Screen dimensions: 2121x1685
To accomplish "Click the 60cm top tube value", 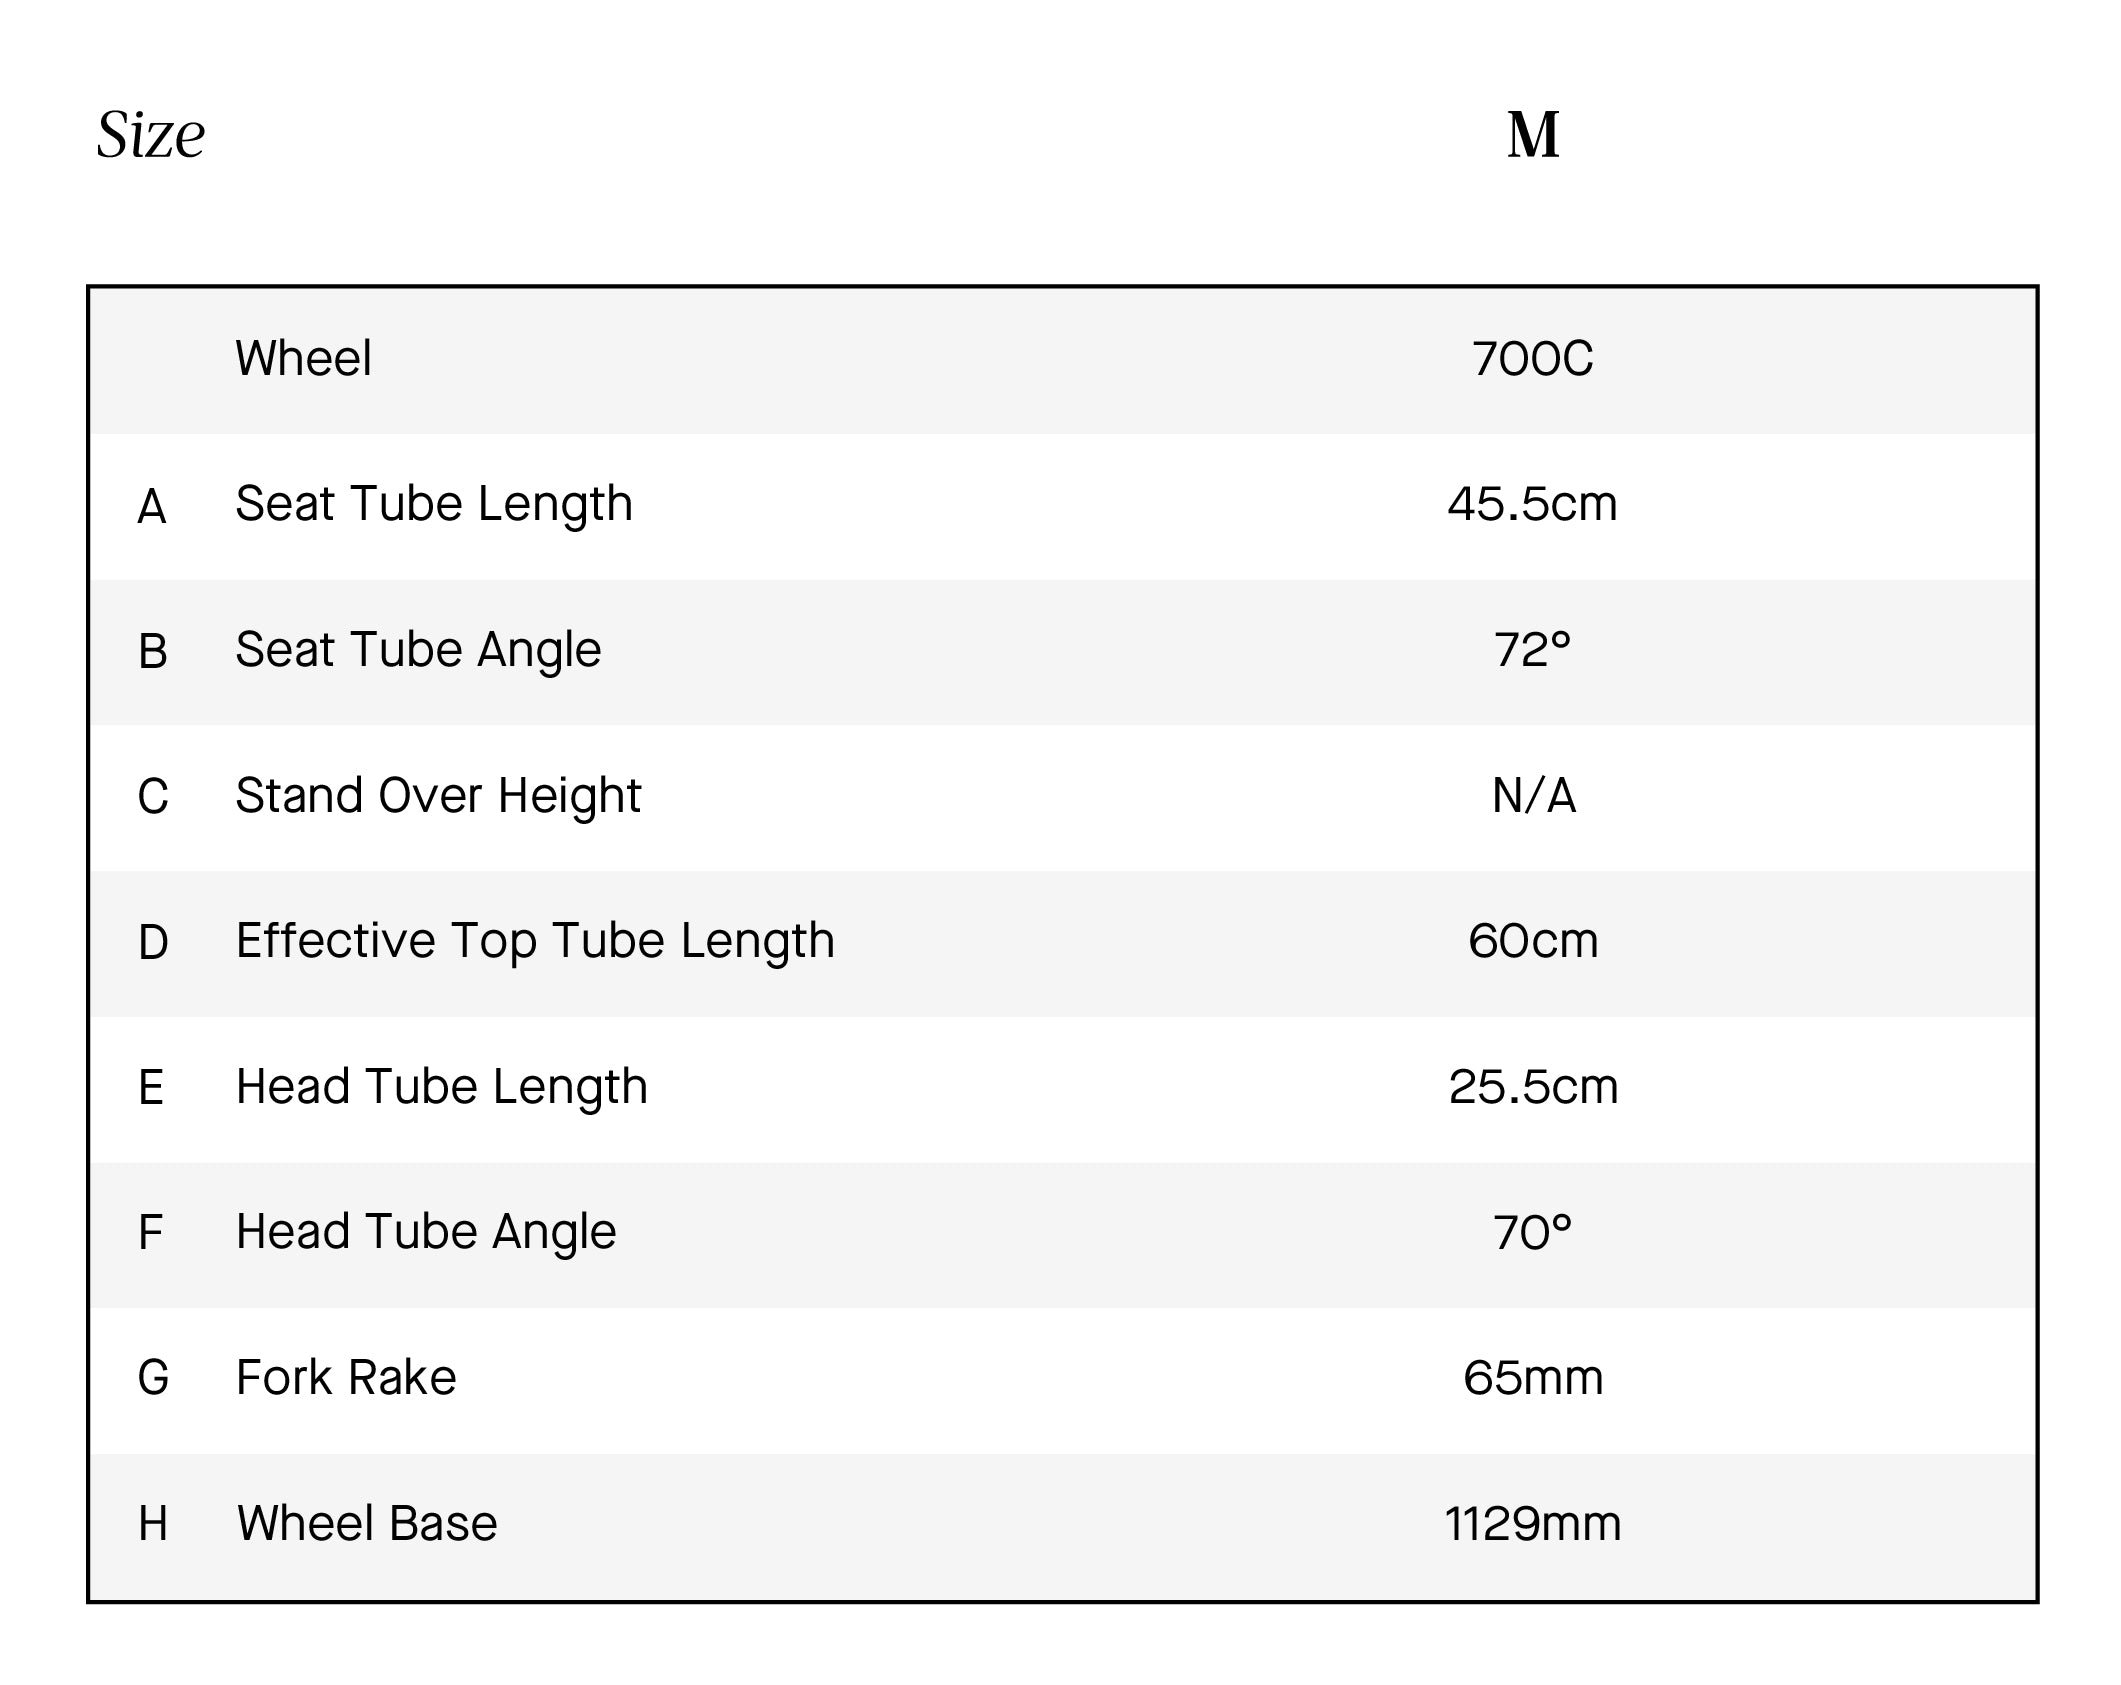I will click(1533, 941).
